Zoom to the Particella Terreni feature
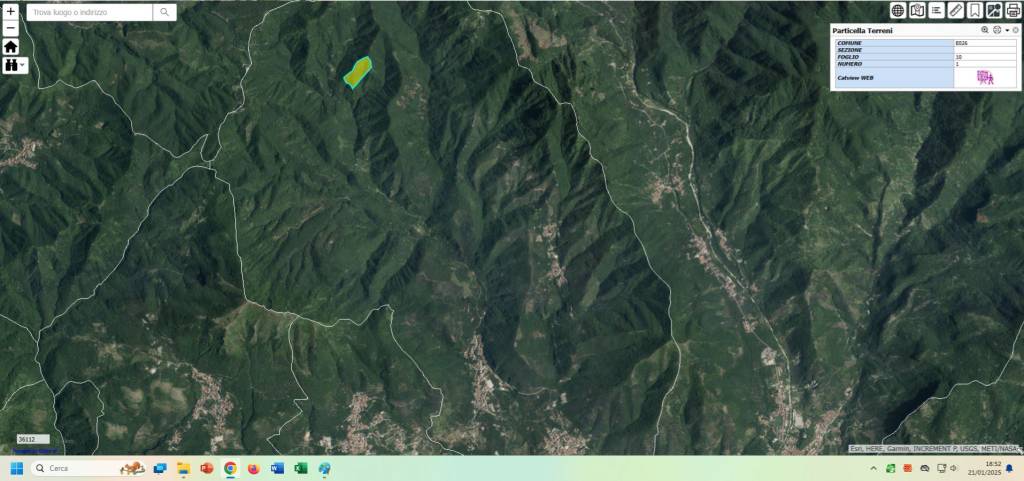 click(985, 30)
